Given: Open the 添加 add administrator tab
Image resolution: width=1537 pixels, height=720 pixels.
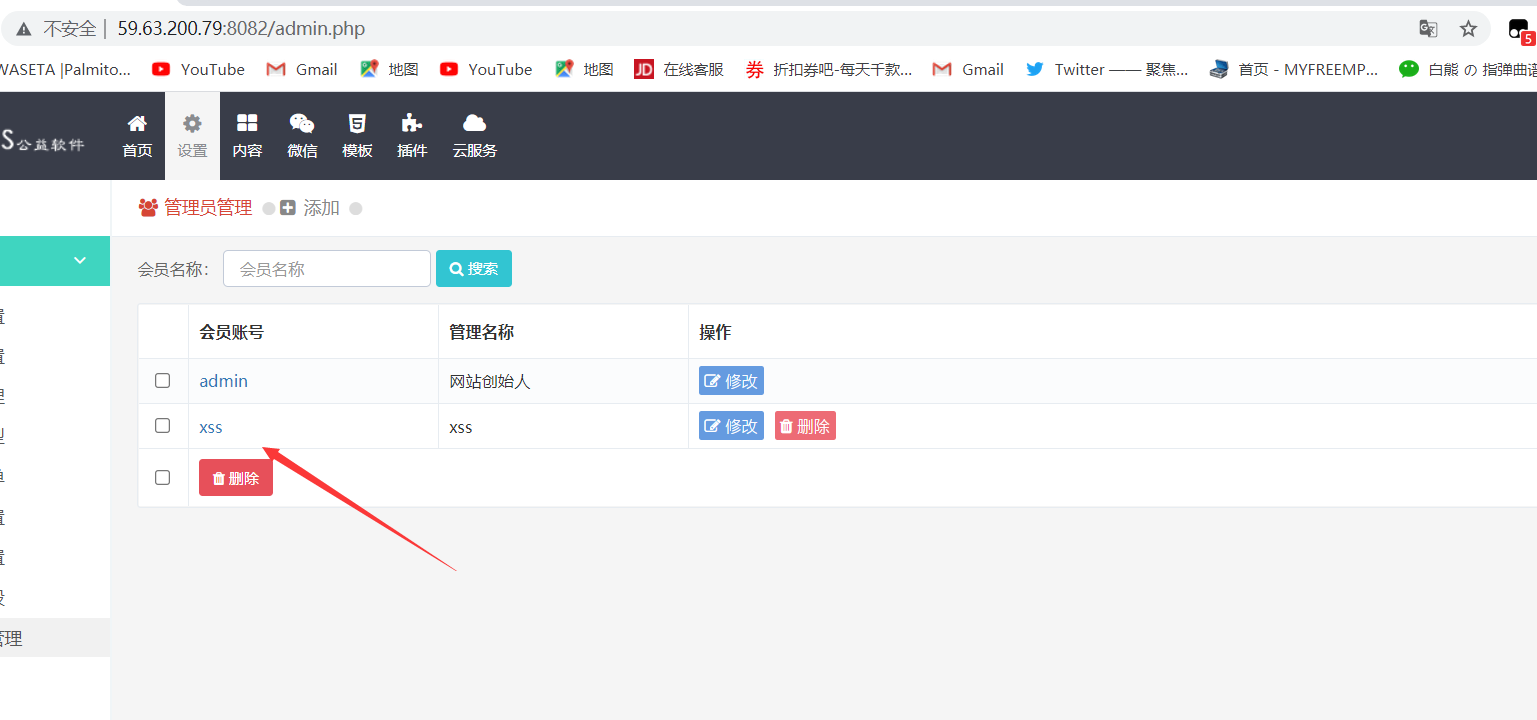Looking at the screenshot, I should coord(310,208).
